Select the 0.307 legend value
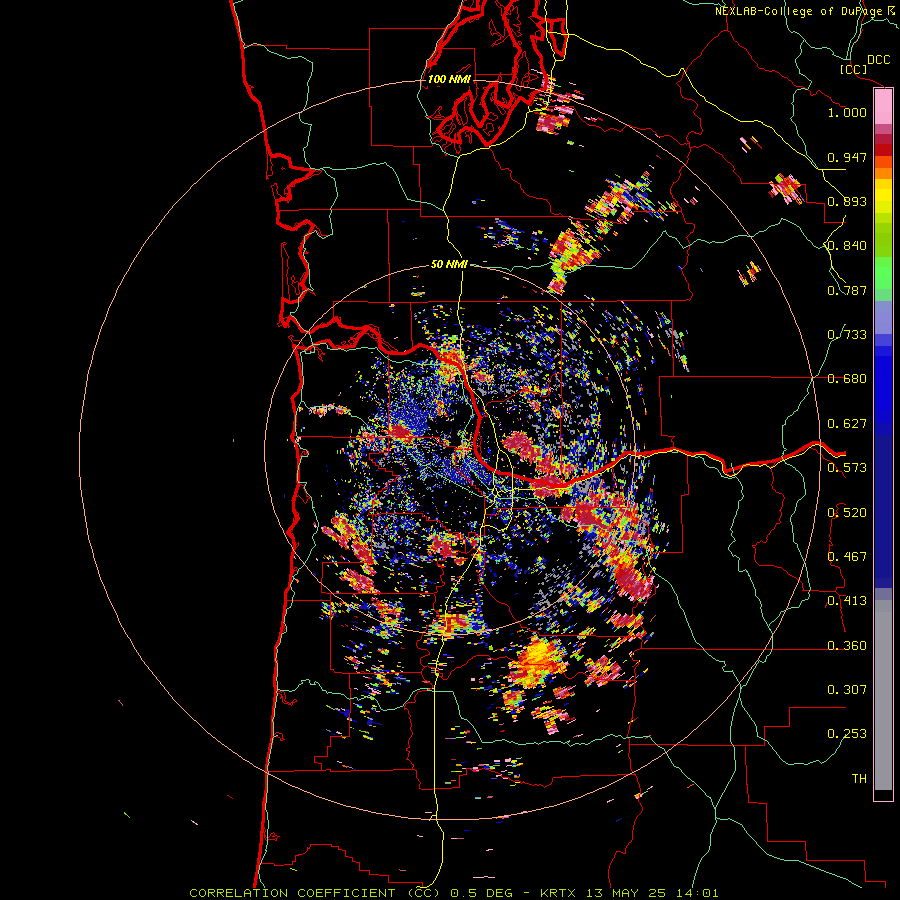The width and height of the screenshot is (900, 900). tap(847, 690)
